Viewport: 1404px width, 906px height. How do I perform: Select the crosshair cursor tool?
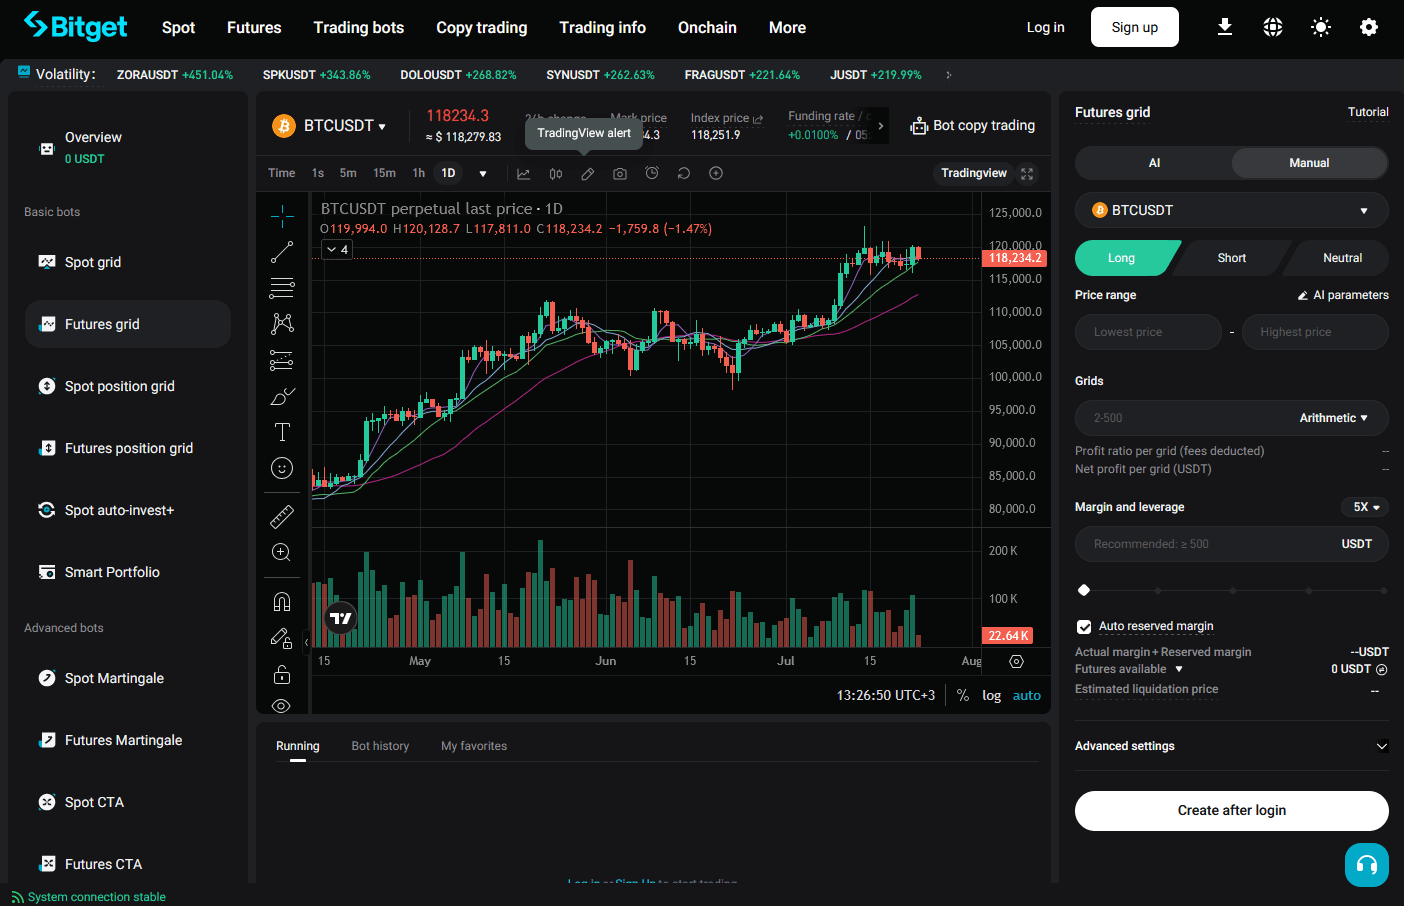tap(282, 215)
